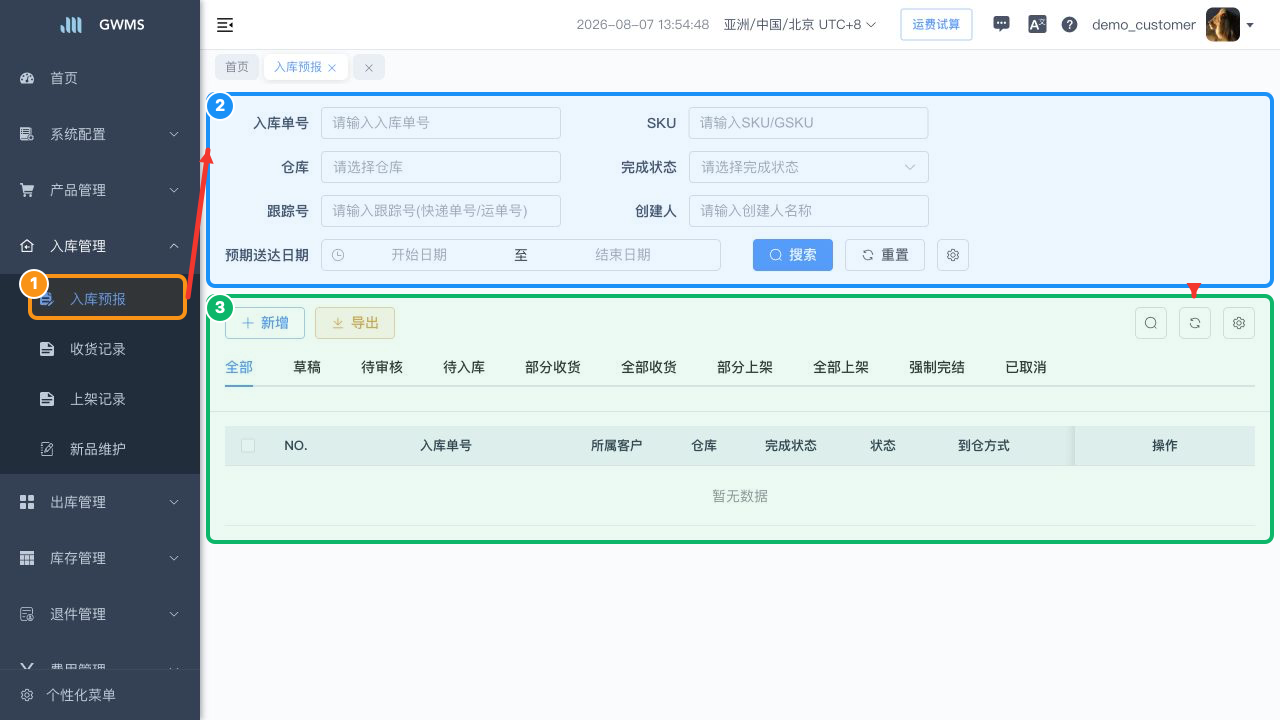Click the 仓库 select field

click(x=441, y=167)
